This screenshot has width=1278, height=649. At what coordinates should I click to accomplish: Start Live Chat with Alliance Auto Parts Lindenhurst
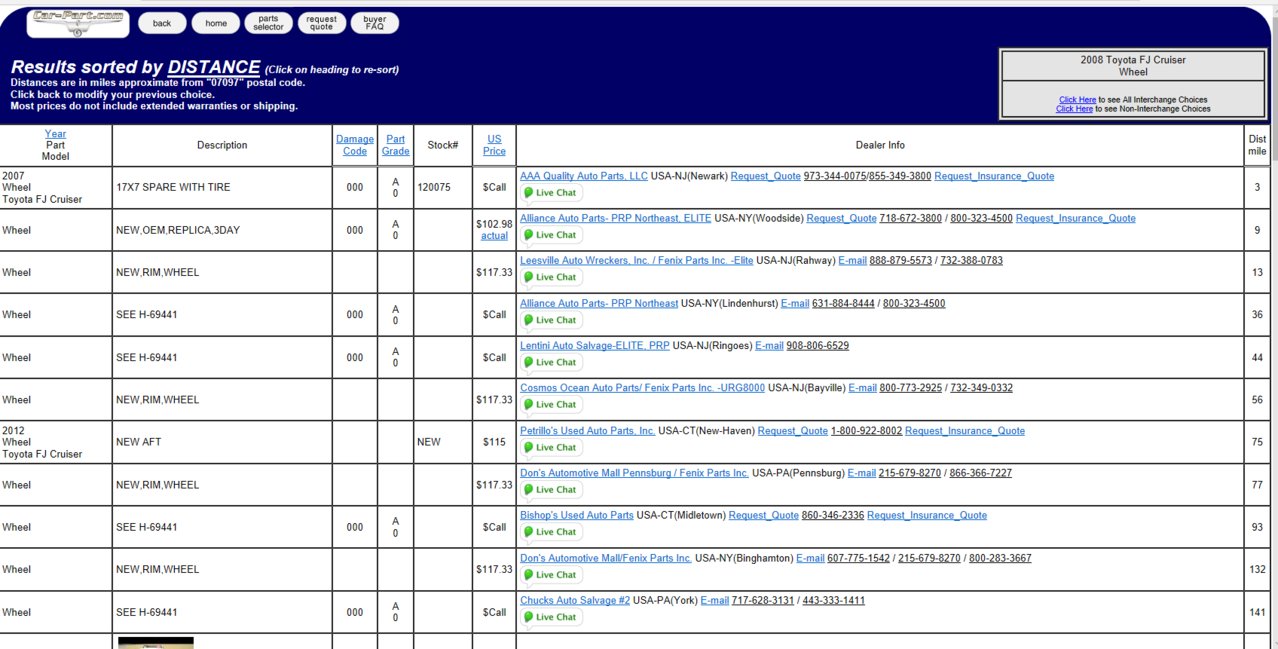(x=551, y=320)
